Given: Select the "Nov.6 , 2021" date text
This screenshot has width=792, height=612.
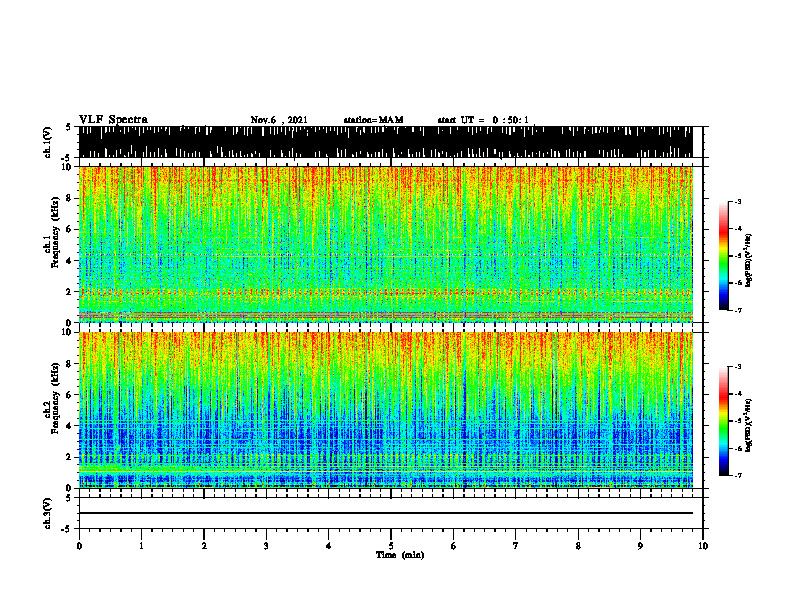Looking at the screenshot, I should (279, 120).
